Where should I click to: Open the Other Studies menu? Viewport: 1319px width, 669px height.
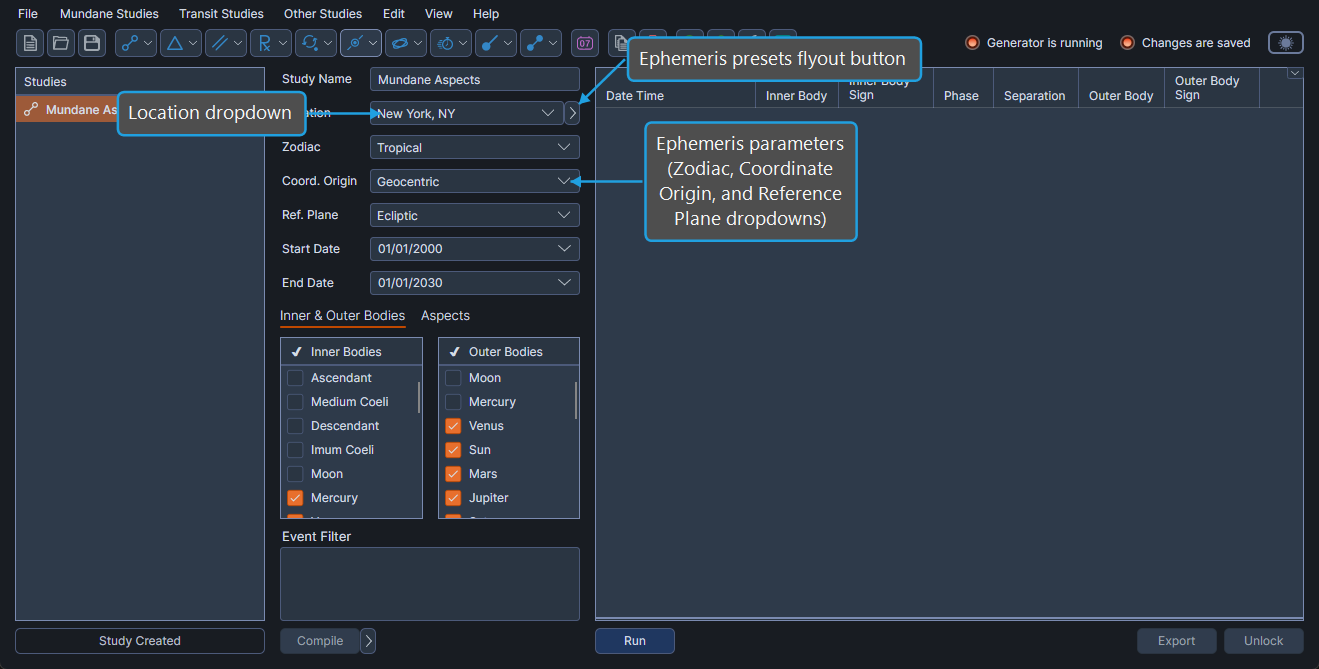[323, 14]
